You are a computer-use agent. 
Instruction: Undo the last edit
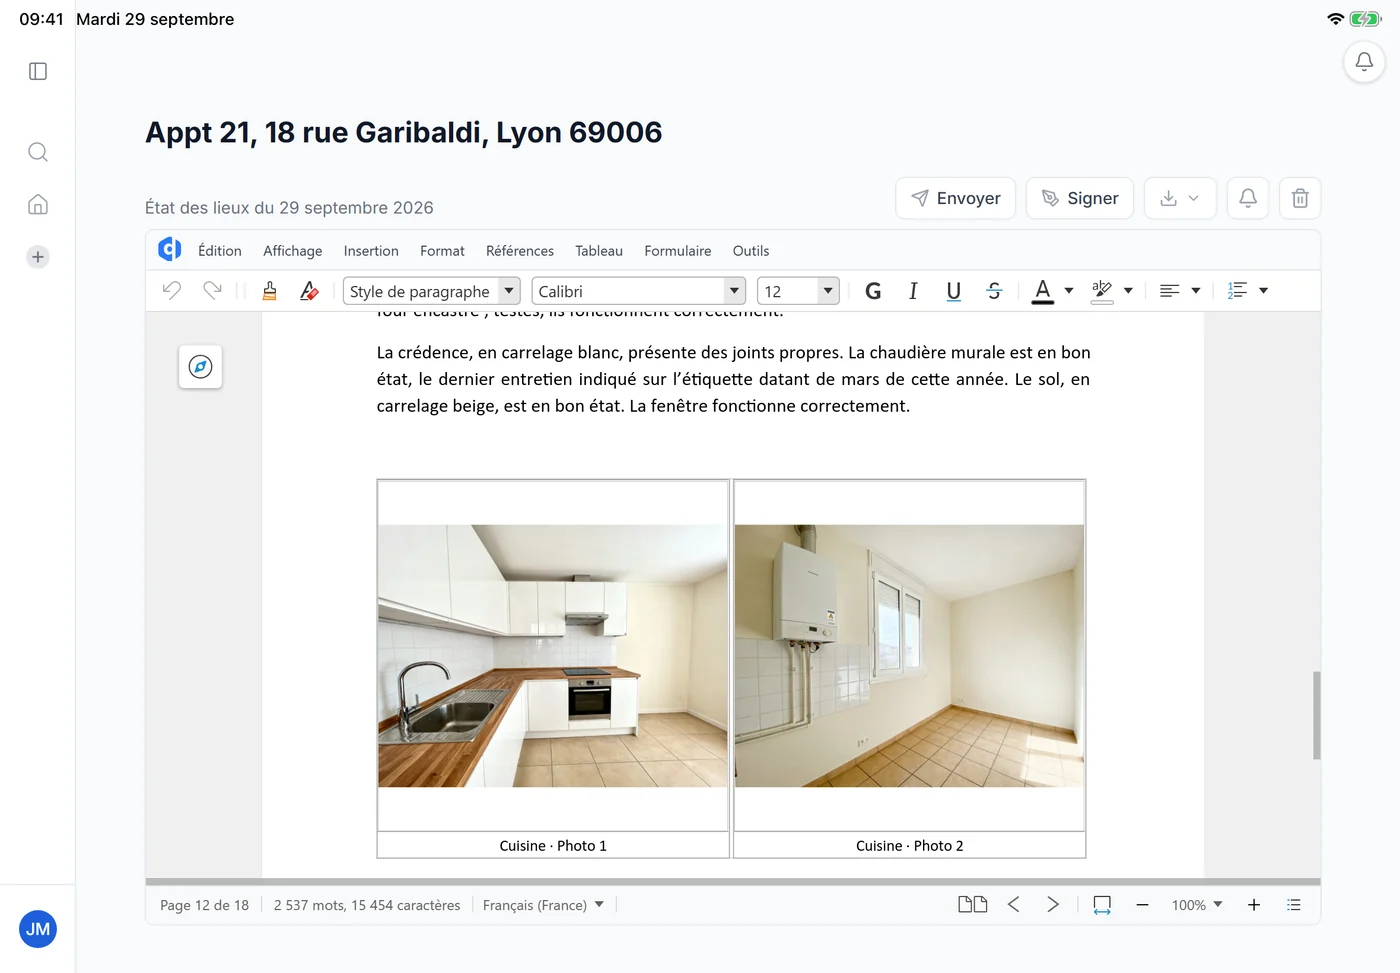tap(172, 291)
